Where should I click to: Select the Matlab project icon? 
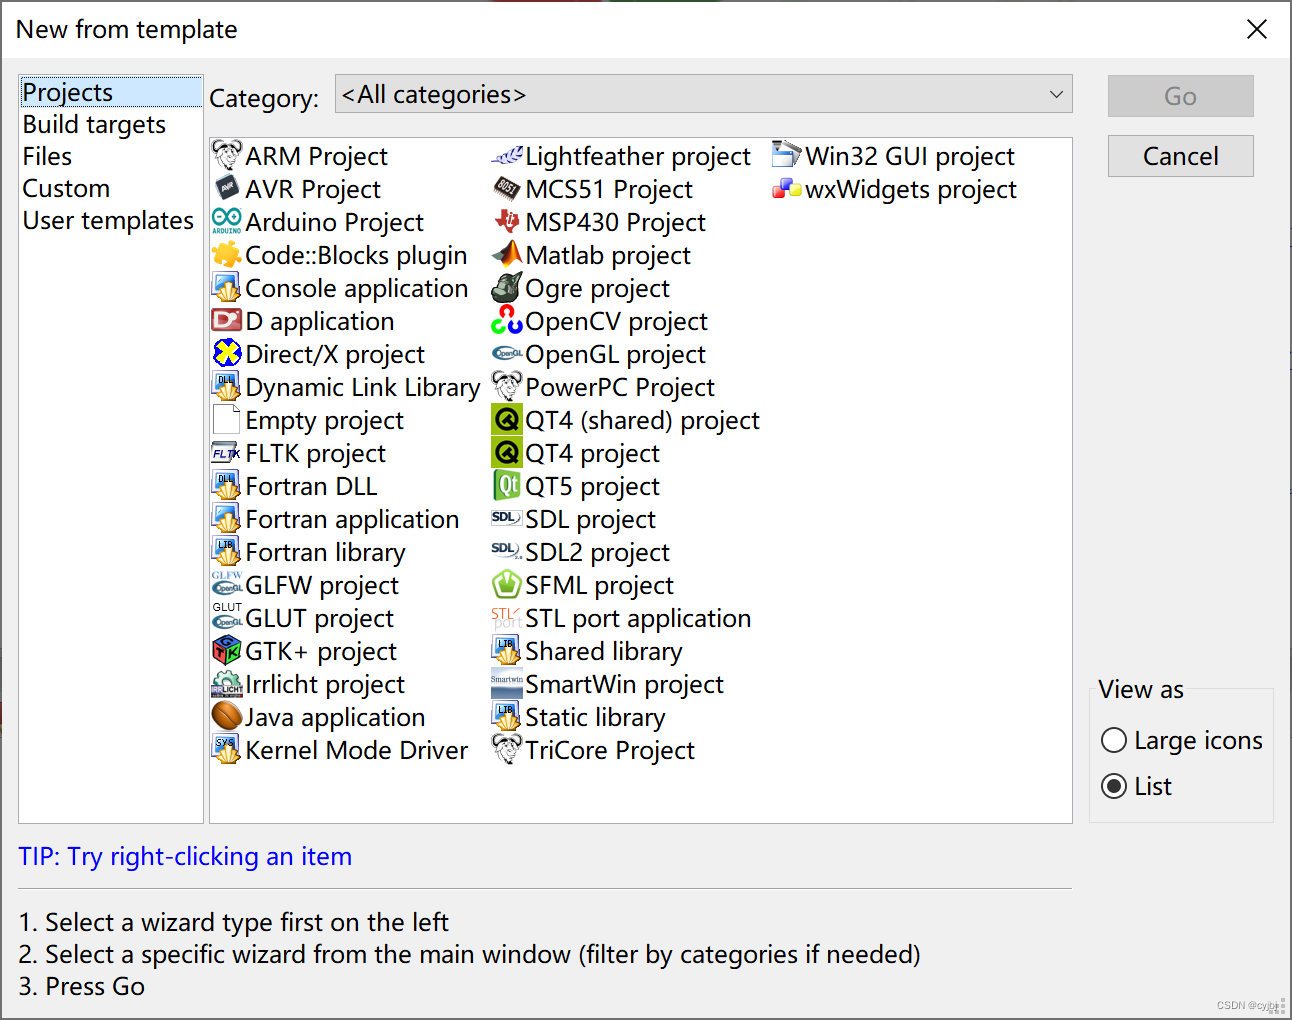pyautogui.click(x=507, y=254)
